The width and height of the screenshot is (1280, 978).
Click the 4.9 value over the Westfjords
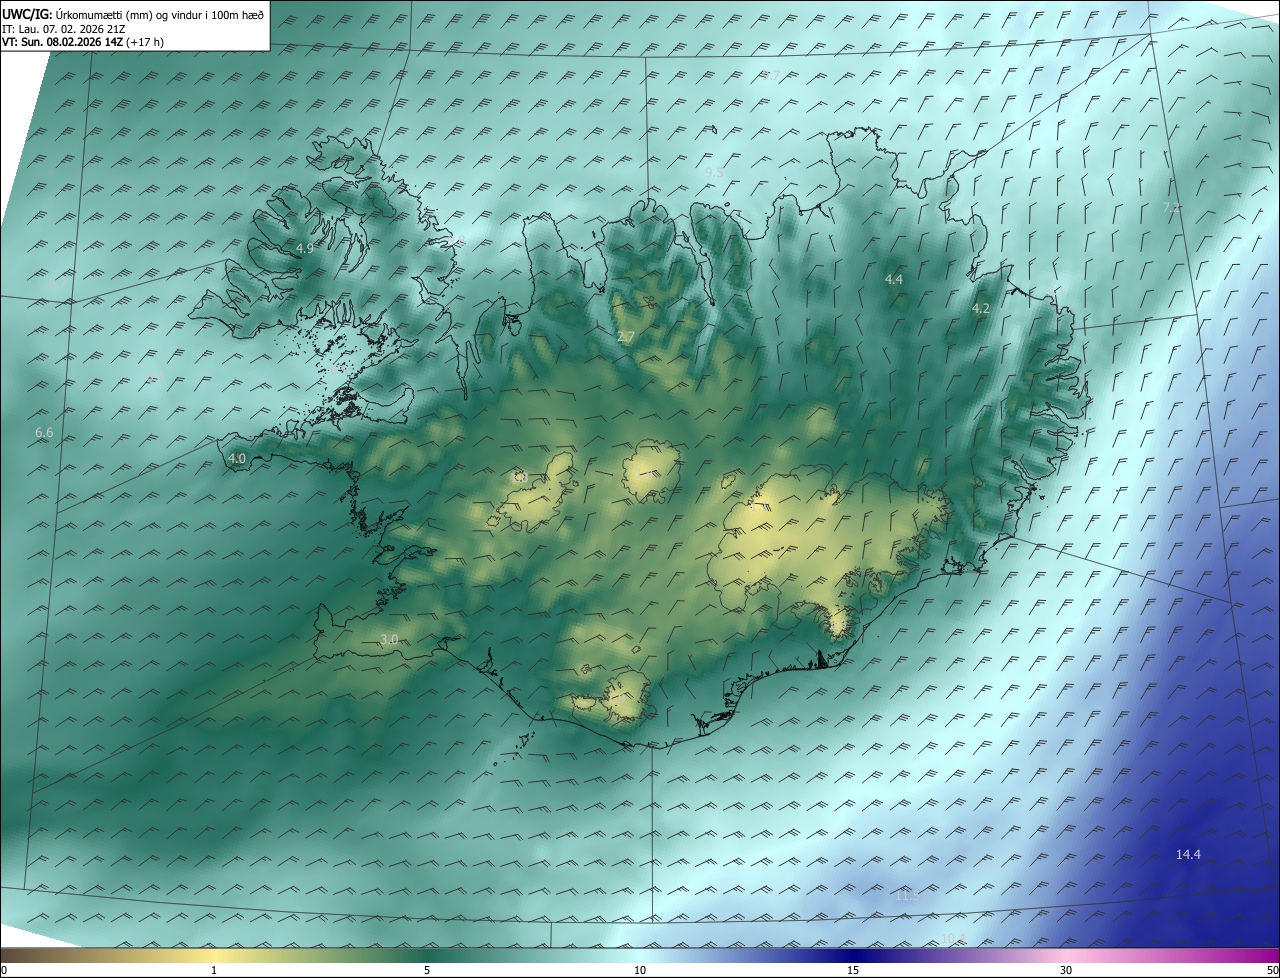point(304,248)
